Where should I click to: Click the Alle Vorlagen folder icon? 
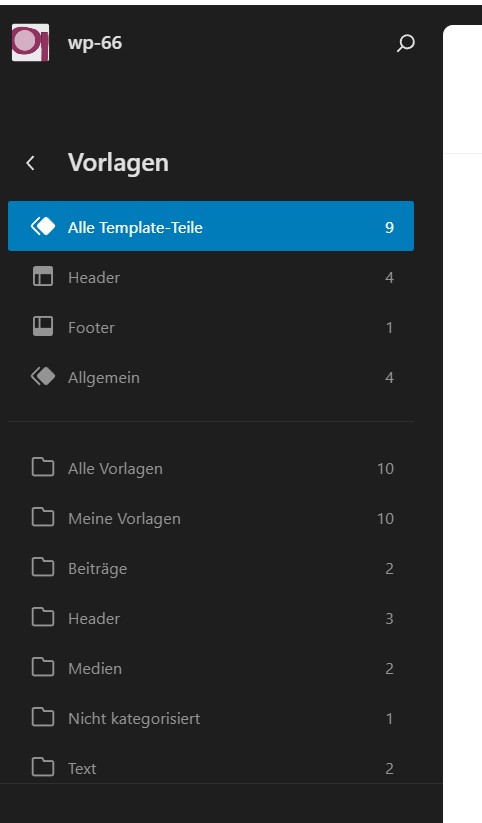43,467
